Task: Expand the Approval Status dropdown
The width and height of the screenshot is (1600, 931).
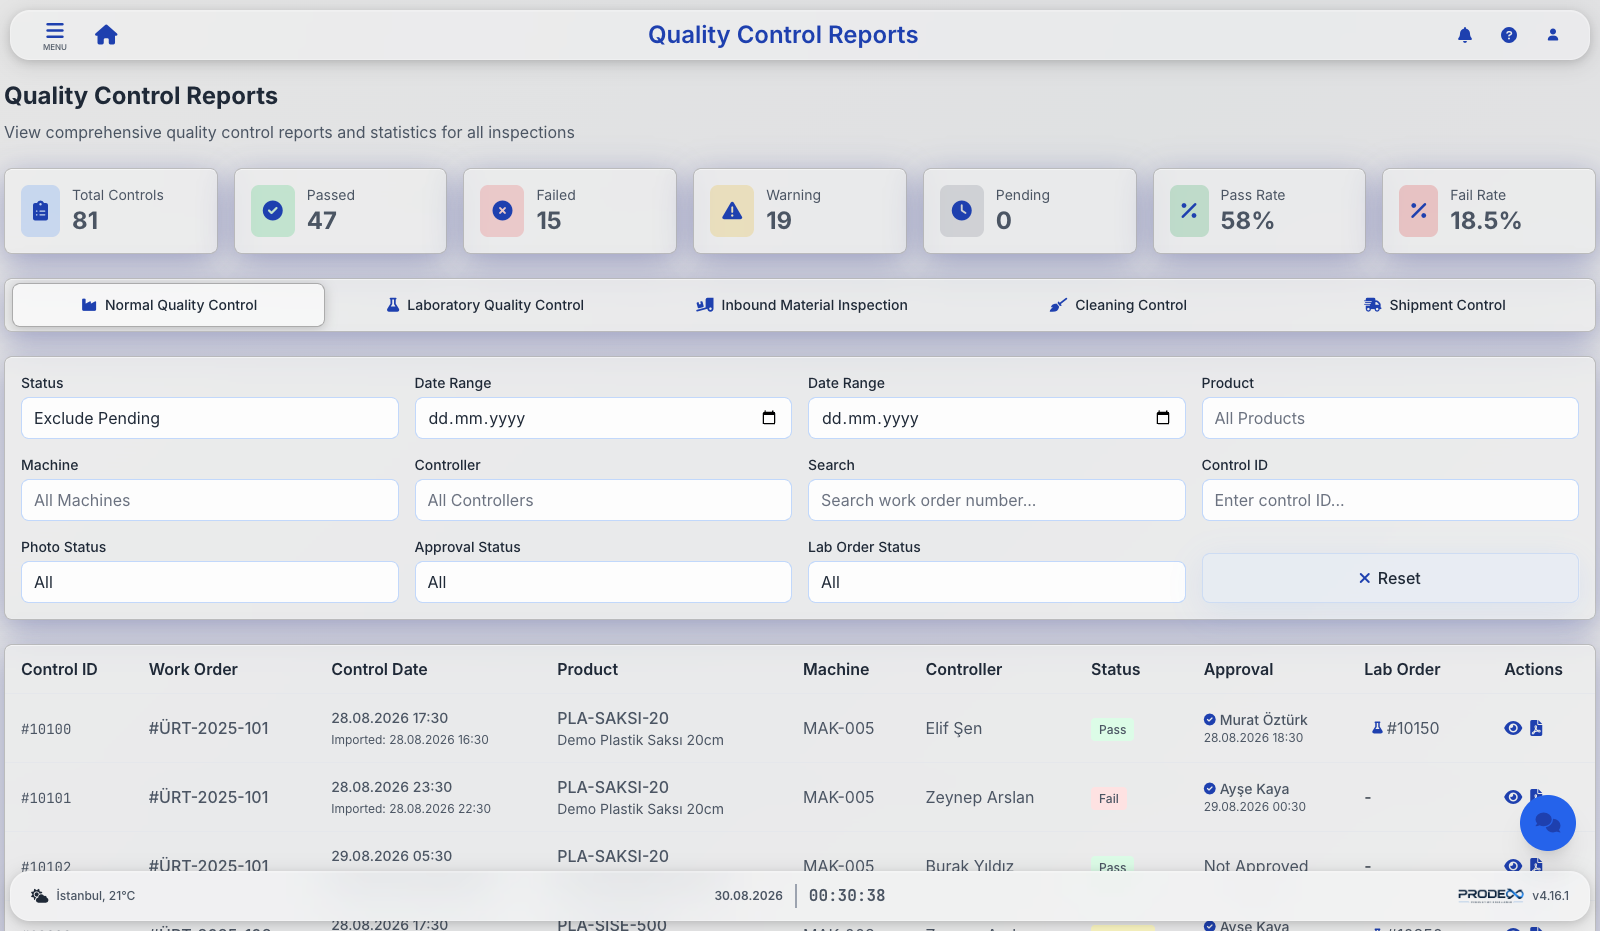Action: [603, 582]
